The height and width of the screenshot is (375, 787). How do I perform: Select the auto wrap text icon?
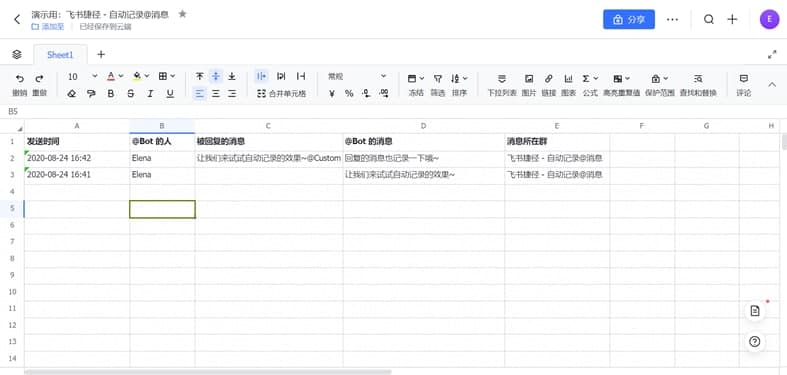281,76
